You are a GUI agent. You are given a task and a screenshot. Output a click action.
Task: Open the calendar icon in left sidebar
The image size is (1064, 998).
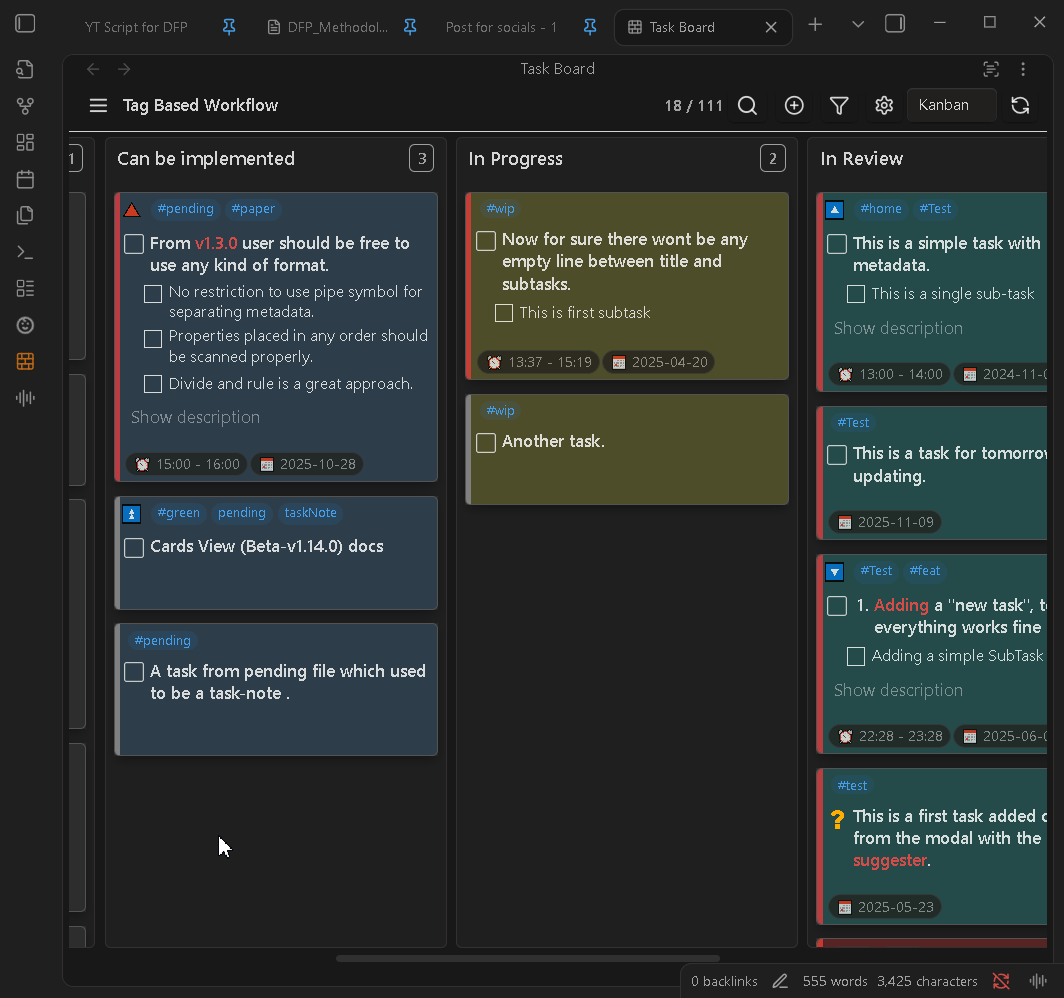point(26,180)
